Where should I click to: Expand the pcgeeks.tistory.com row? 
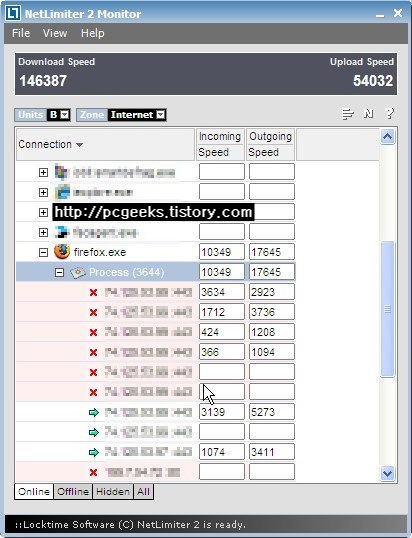(43, 212)
